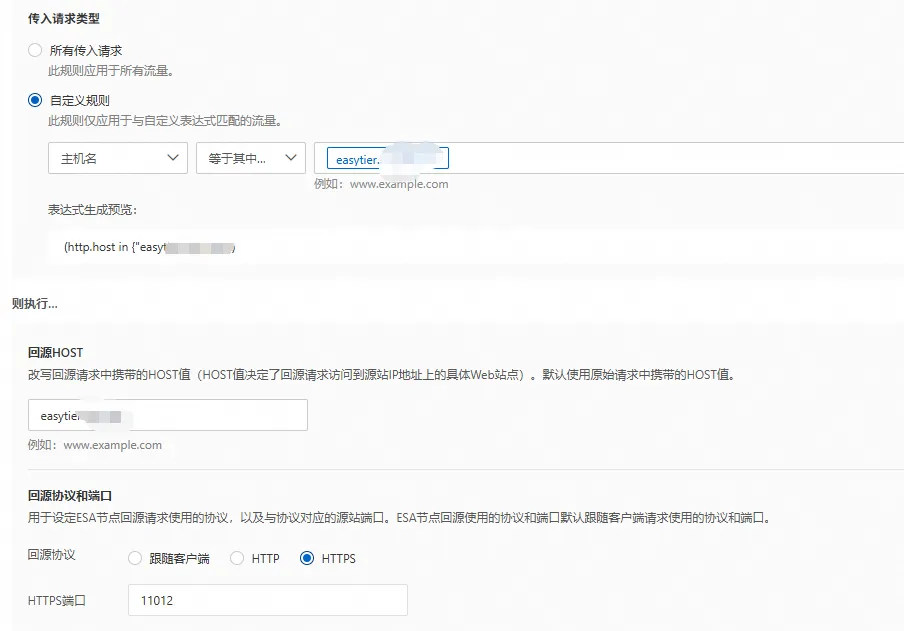Choose the 跟随客户端 origin protocol option
The height and width of the screenshot is (631, 904).
point(135,559)
